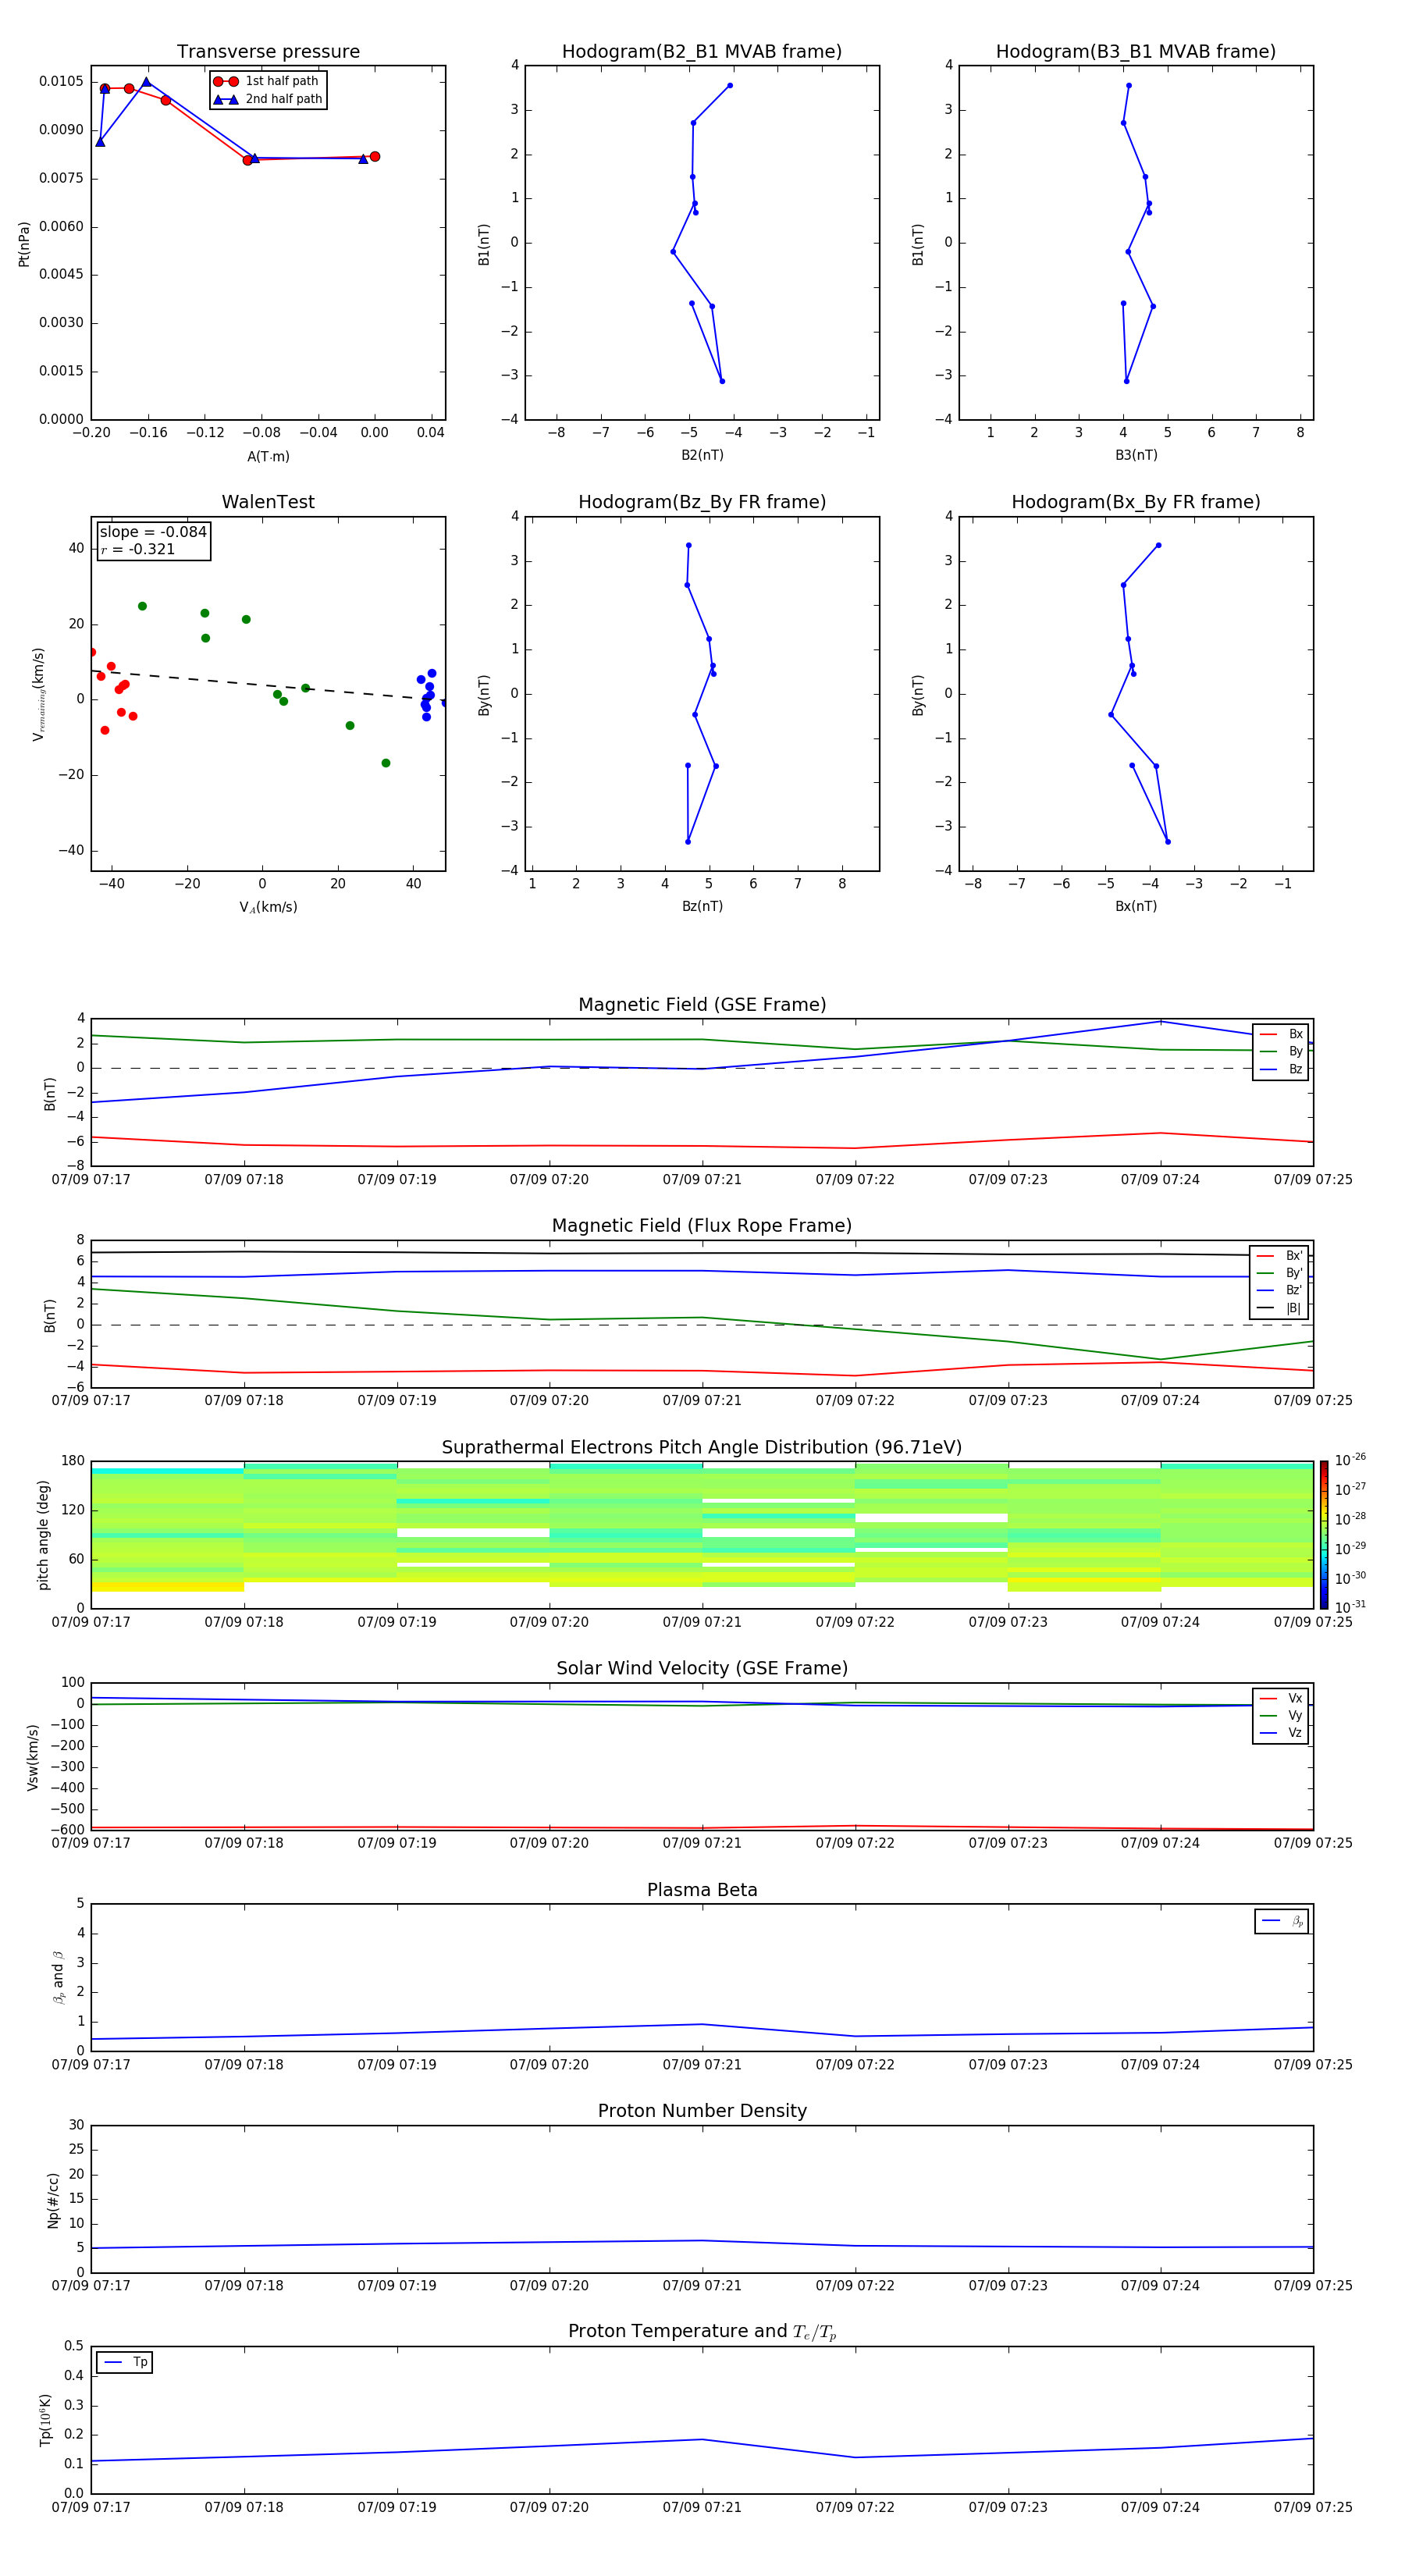This screenshot has height=2576, width=1405.
Task: Select the '1st half path' legend entry
Action: tap(266, 81)
